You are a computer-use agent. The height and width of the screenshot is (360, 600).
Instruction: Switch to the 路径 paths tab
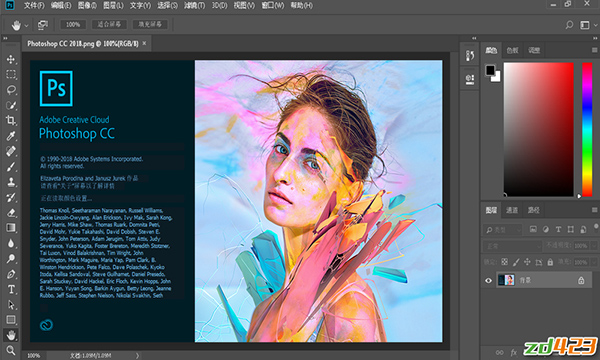[533, 210]
